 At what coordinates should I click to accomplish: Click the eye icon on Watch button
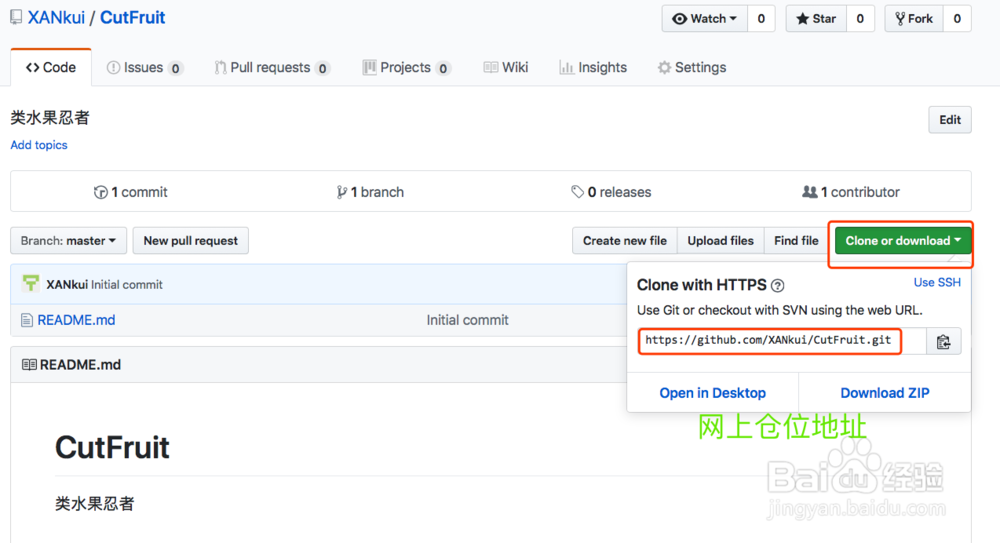[680, 19]
